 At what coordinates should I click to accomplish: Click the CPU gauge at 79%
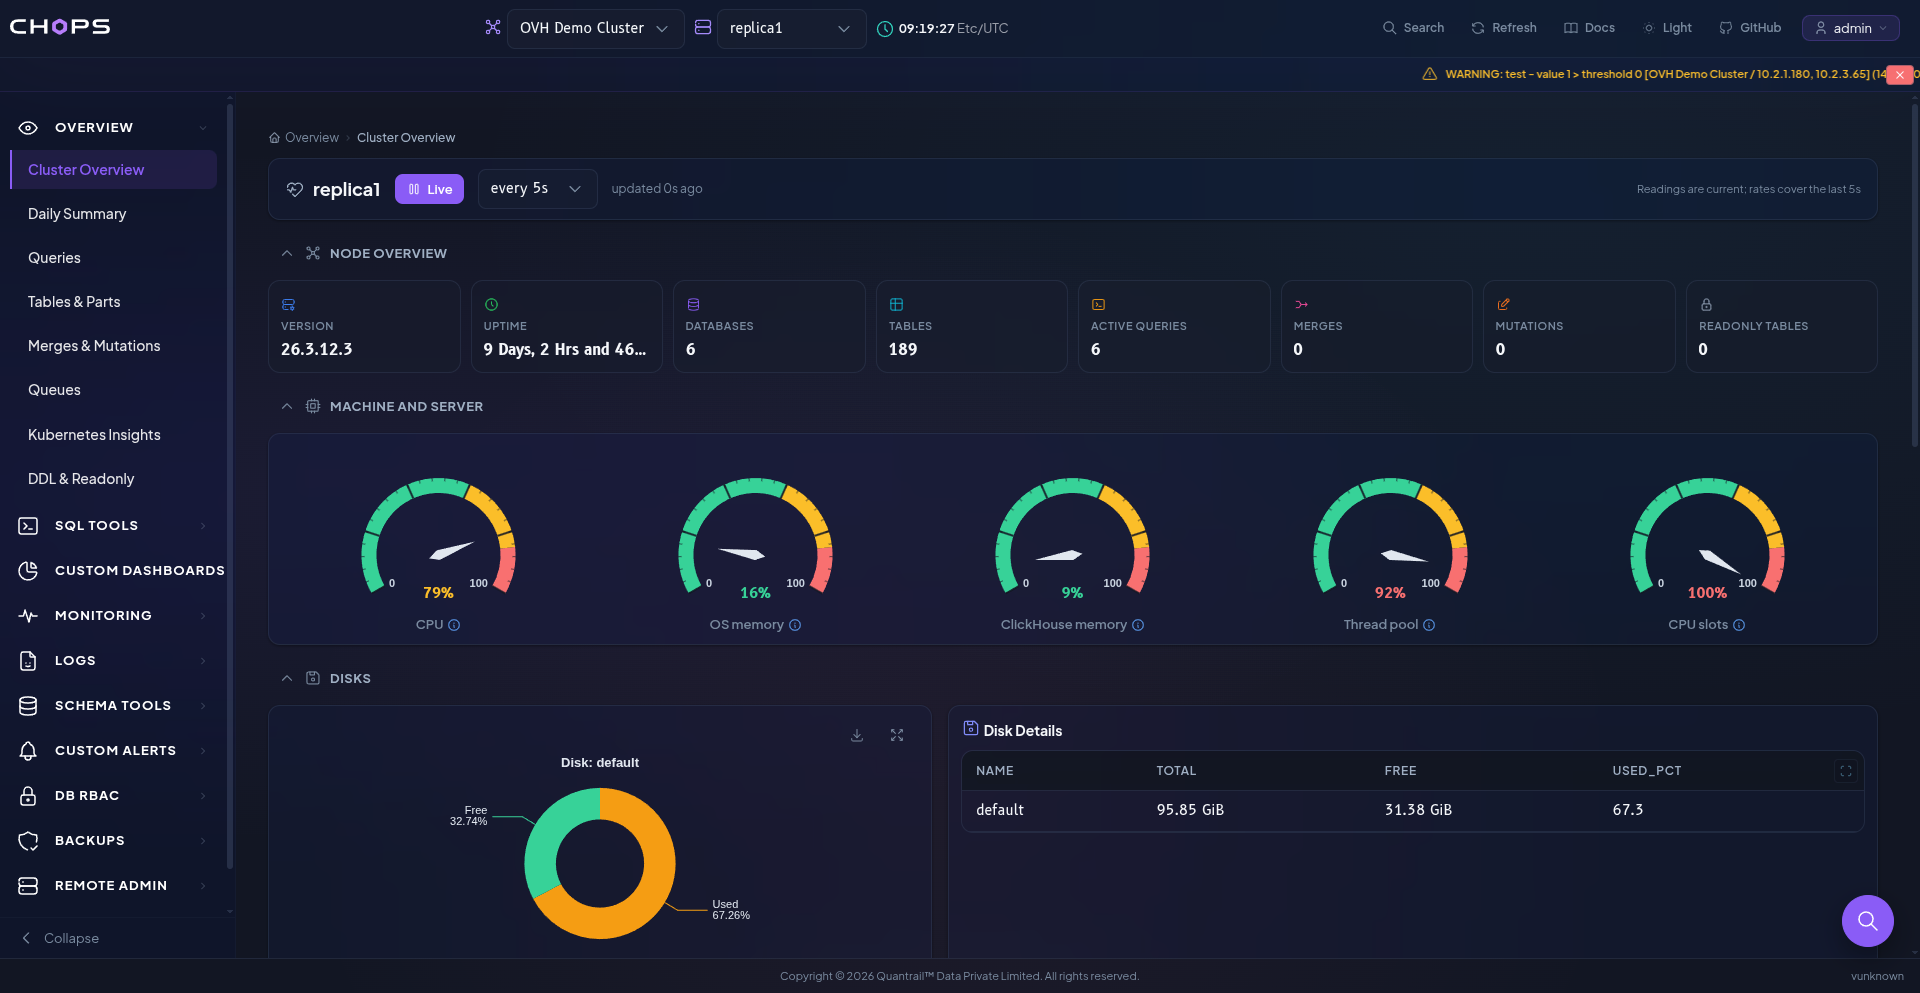point(438,540)
